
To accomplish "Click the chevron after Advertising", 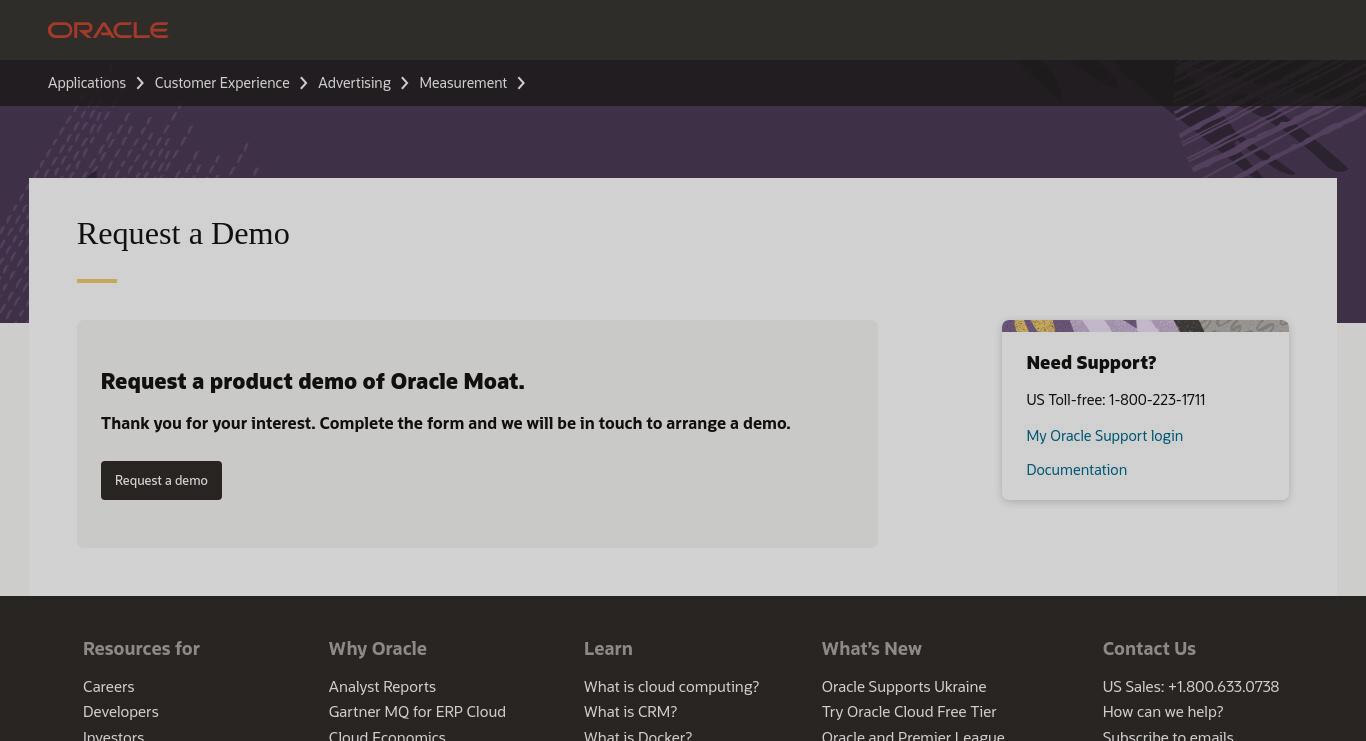I will (405, 83).
